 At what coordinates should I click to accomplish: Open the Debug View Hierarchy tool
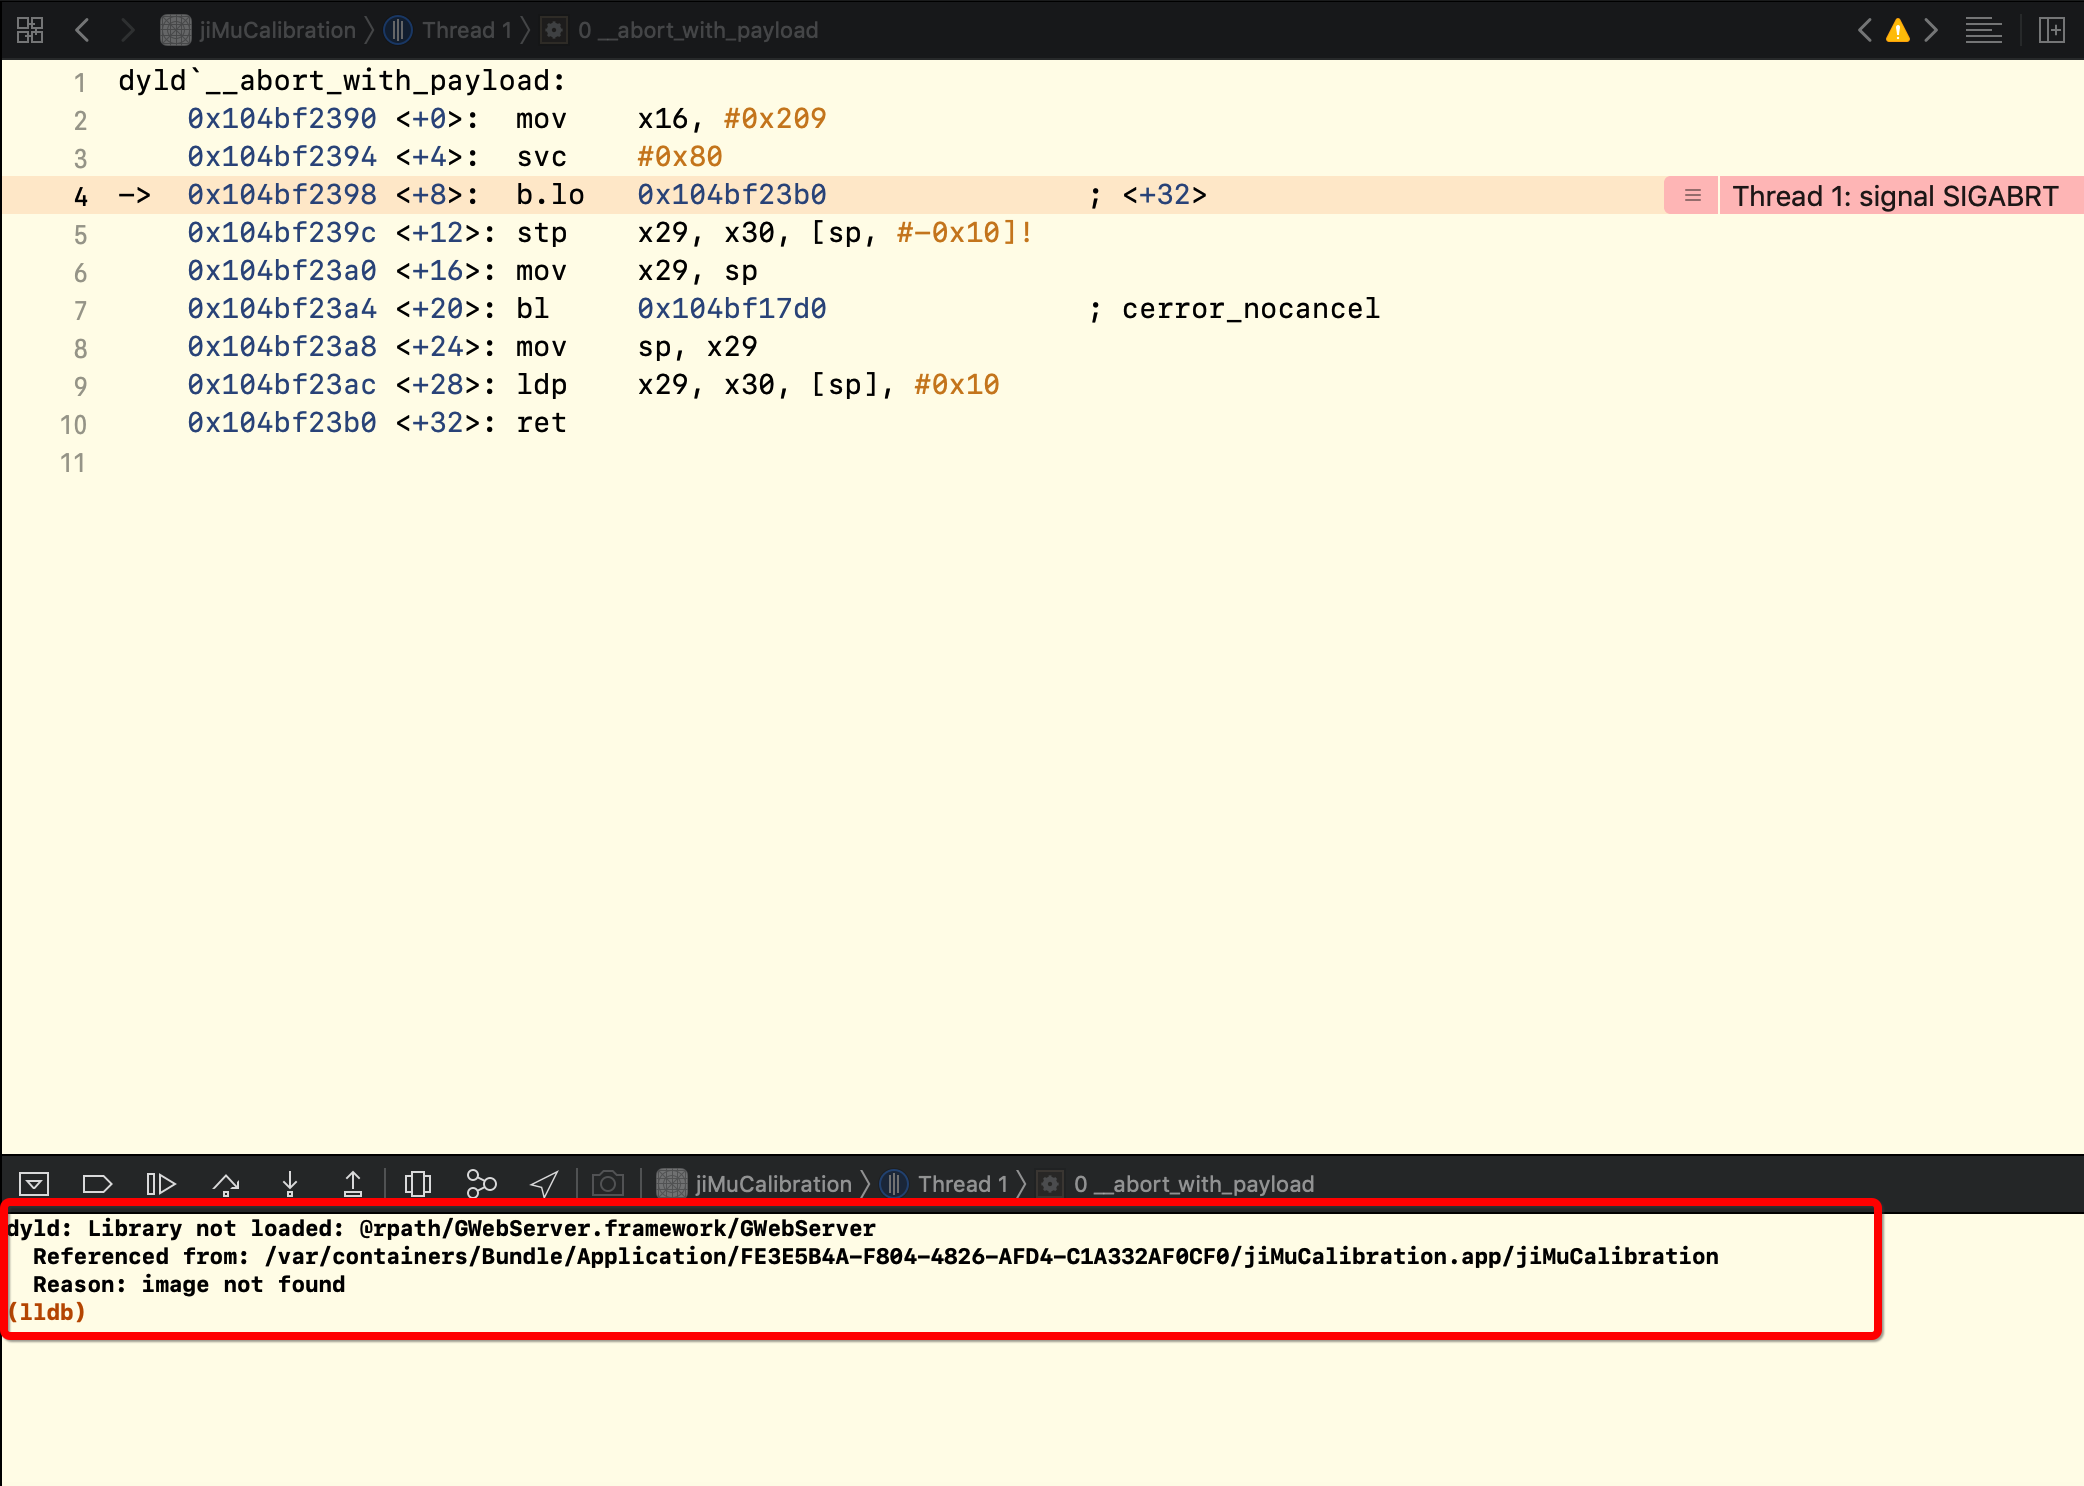click(418, 1184)
